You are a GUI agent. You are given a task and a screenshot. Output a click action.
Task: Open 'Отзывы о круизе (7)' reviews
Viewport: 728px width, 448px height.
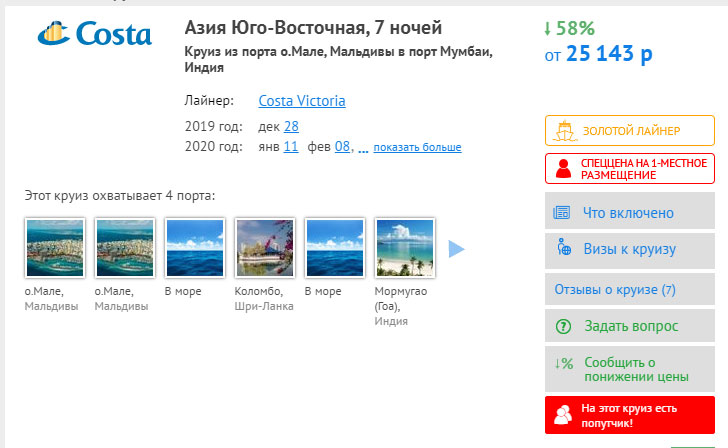point(615,289)
